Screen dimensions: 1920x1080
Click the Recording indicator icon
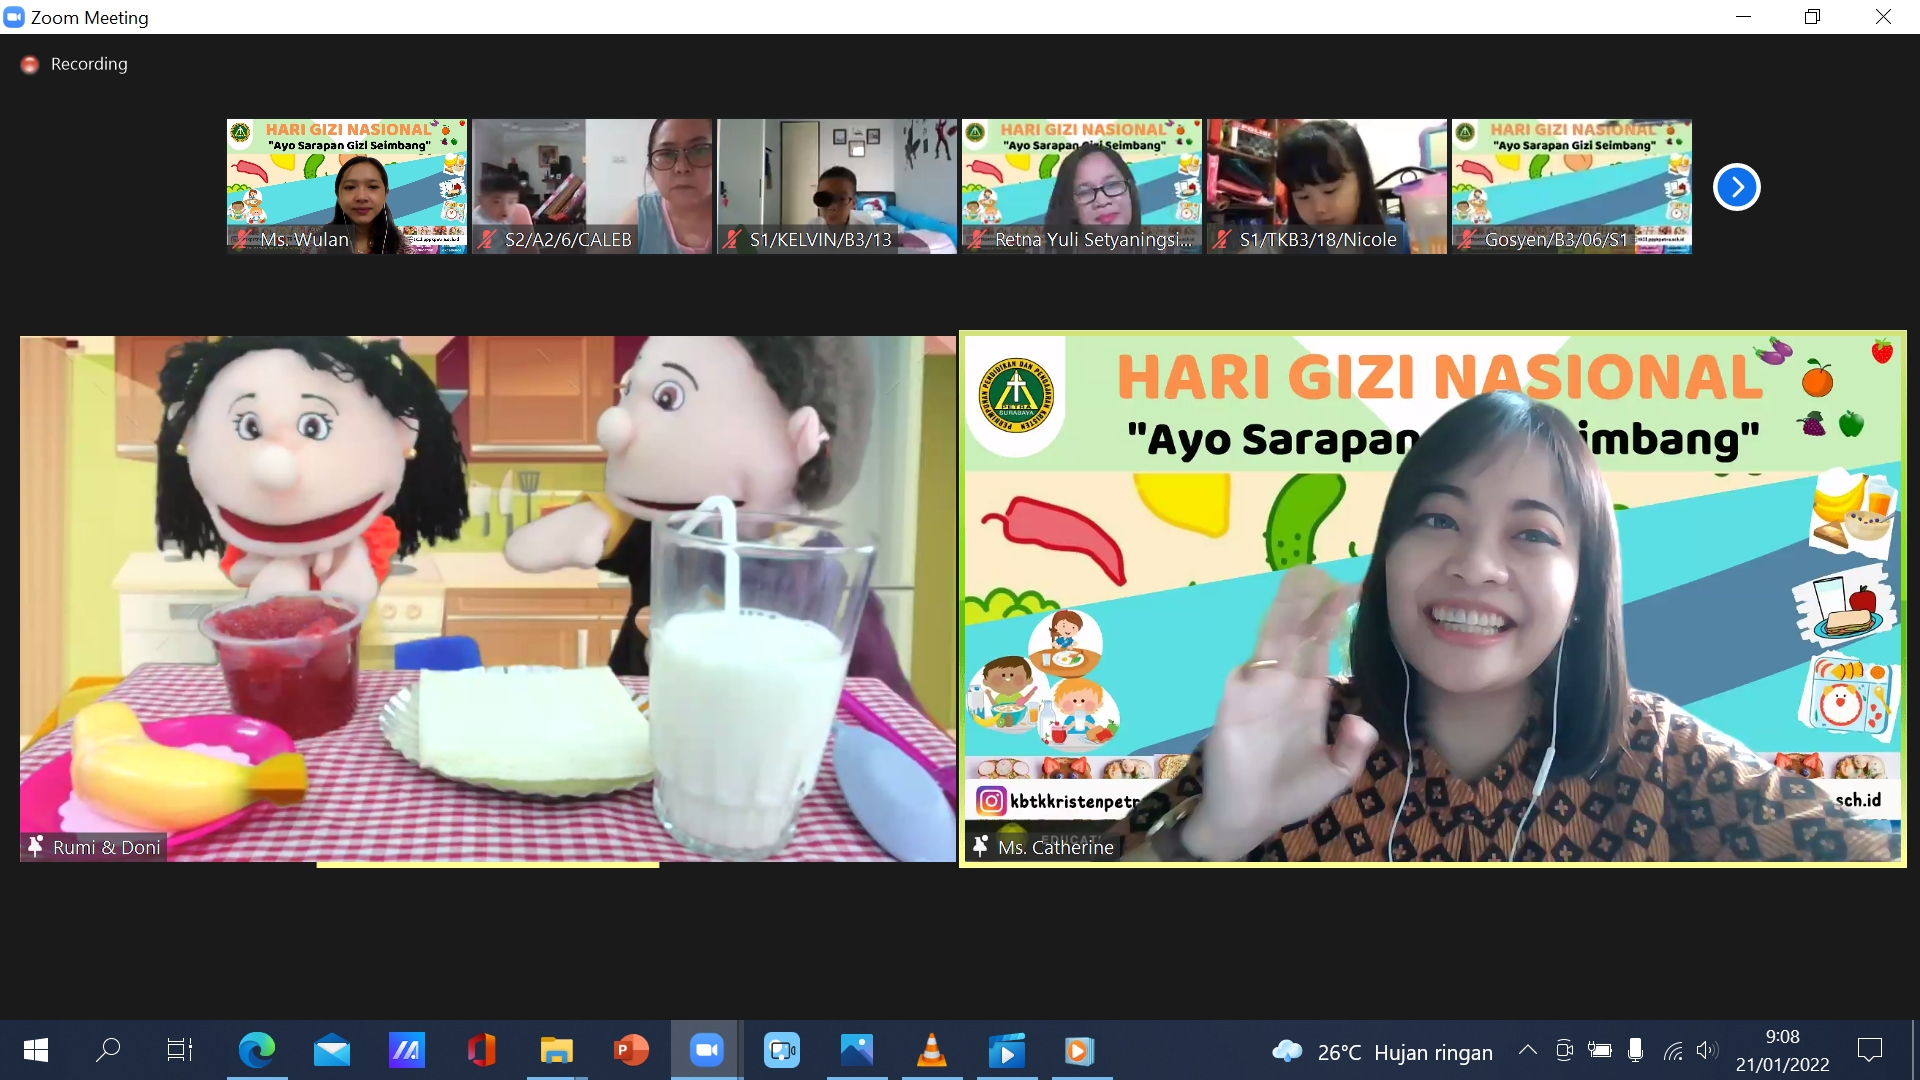click(x=30, y=64)
